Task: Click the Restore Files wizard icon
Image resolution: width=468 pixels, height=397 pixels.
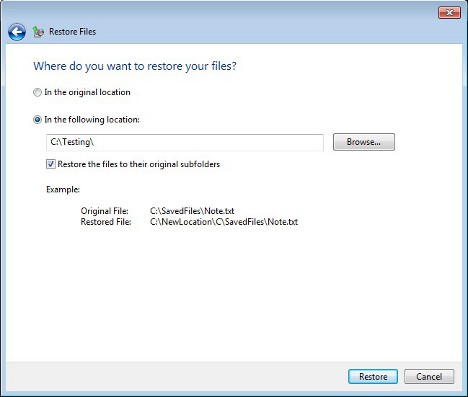Action: tap(38, 32)
